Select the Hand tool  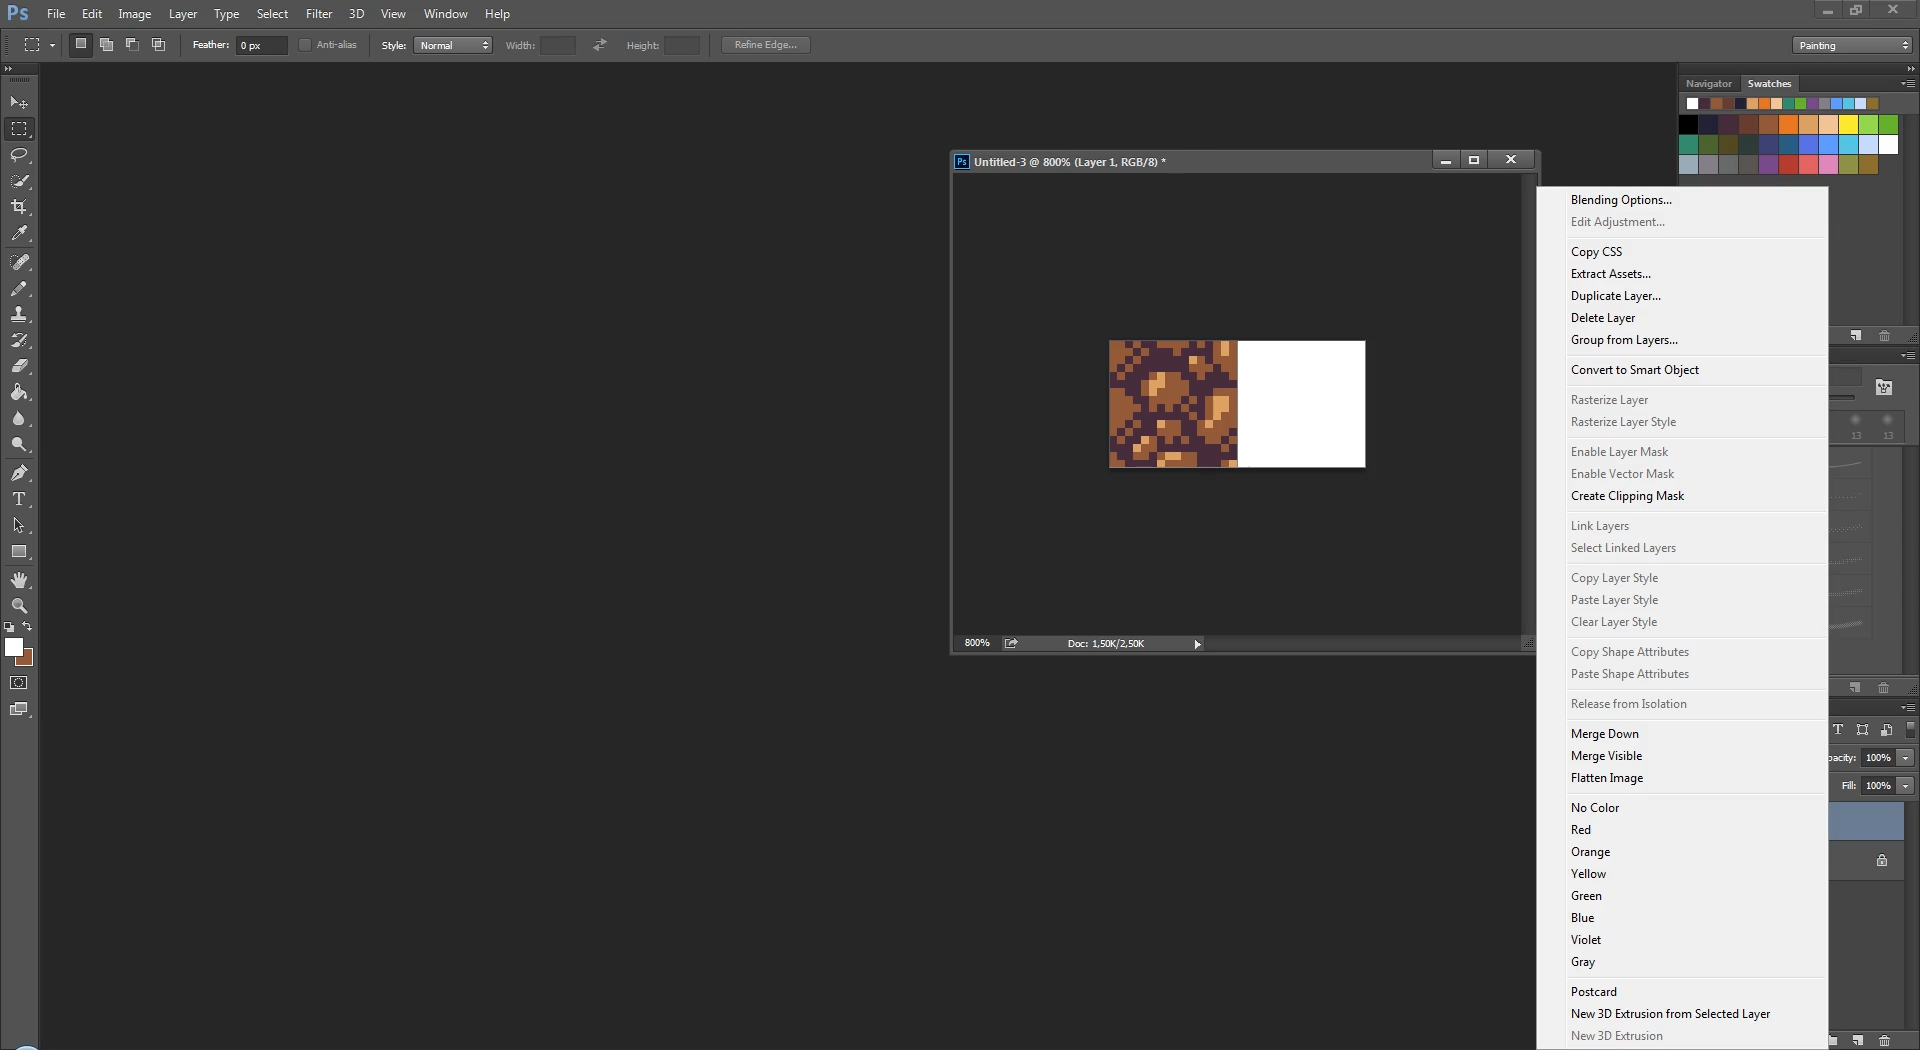point(19,580)
